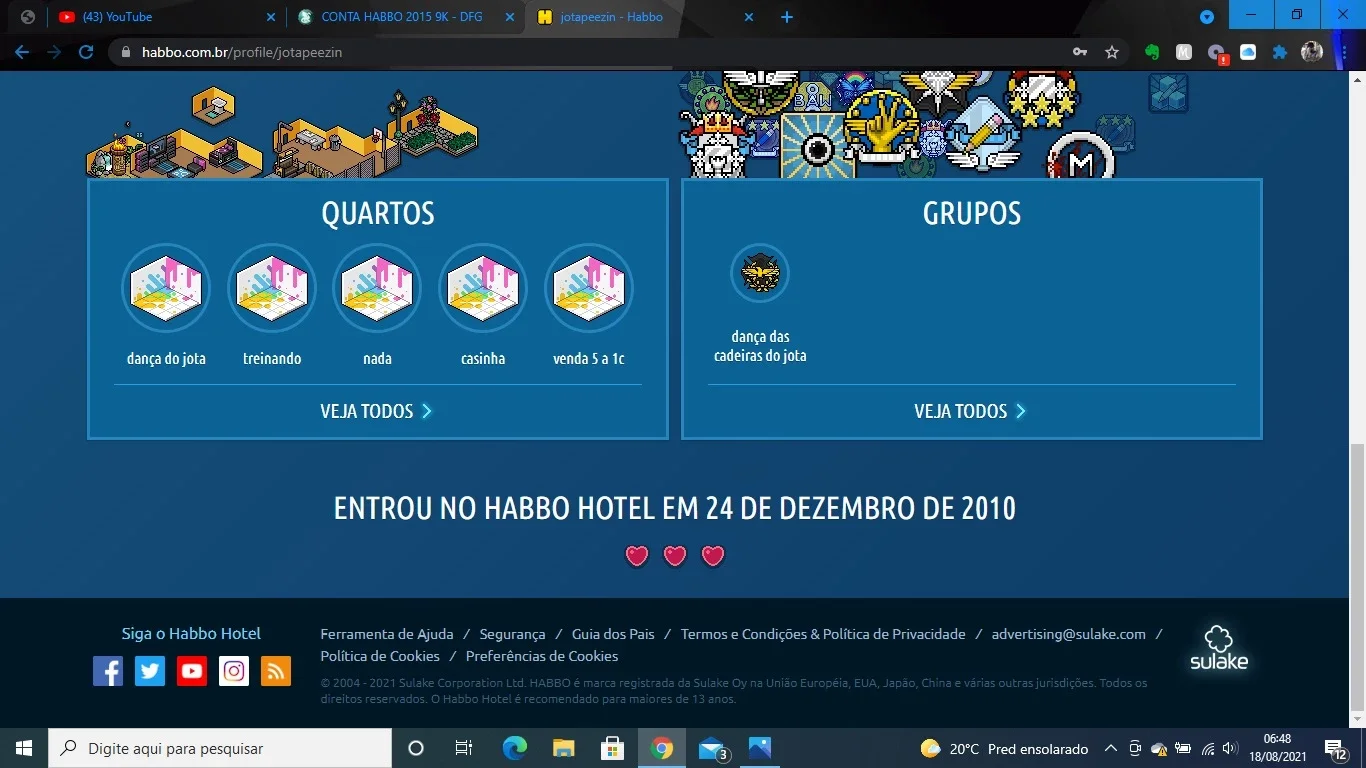
Task: Click VEJA TODOS under Quartos
Action: point(377,411)
